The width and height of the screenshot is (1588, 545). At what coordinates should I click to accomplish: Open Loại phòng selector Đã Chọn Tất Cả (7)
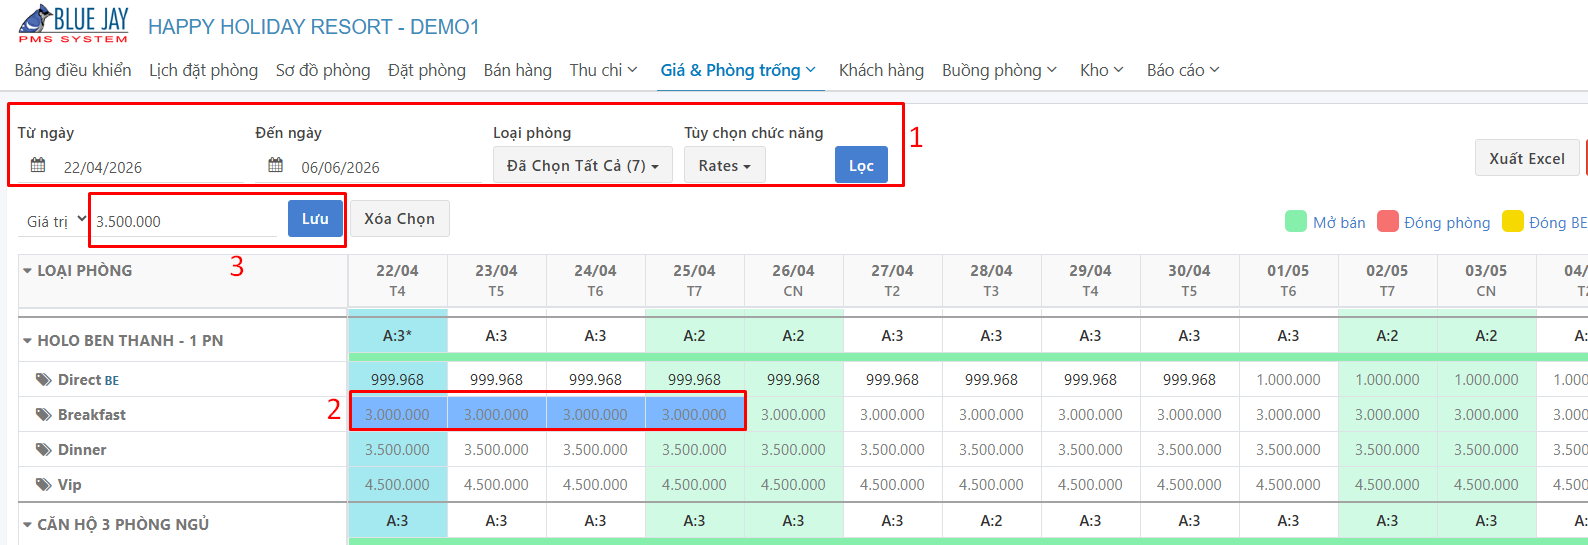(x=582, y=165)
